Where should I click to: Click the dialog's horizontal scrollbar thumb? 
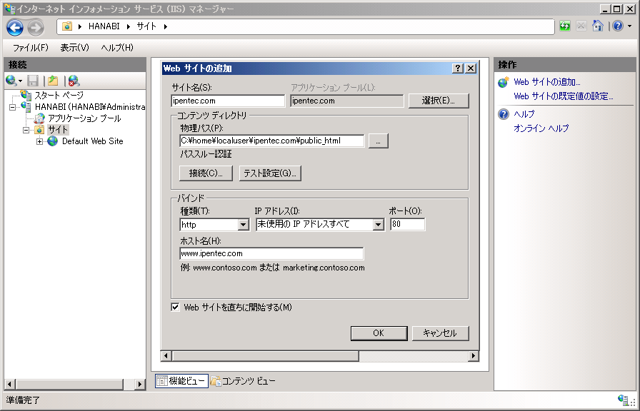265,356
